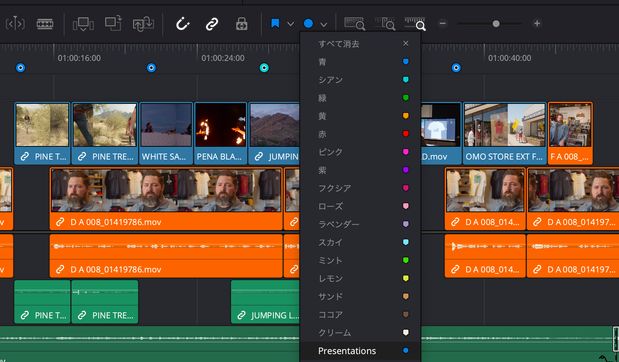Click blue marker between 01:00:16:00 and 01:00:24:00
619x362 pixels.
pos(151,68)
